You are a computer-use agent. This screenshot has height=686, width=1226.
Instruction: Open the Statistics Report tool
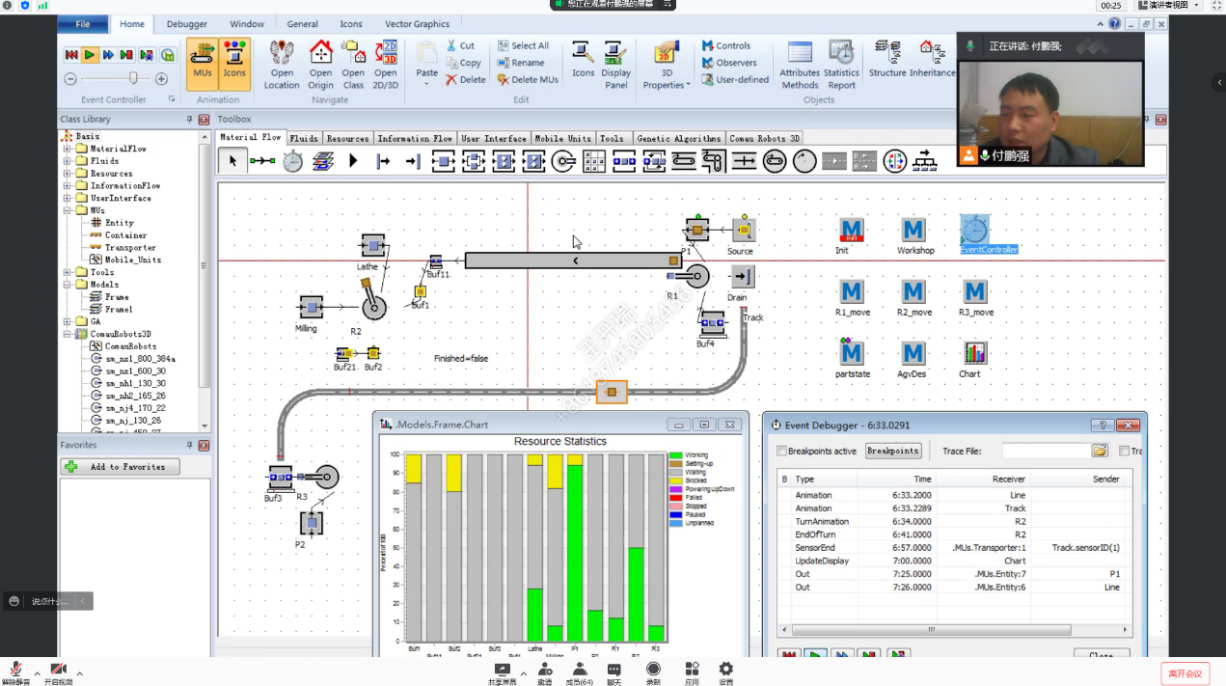click(x=841, y=62)
